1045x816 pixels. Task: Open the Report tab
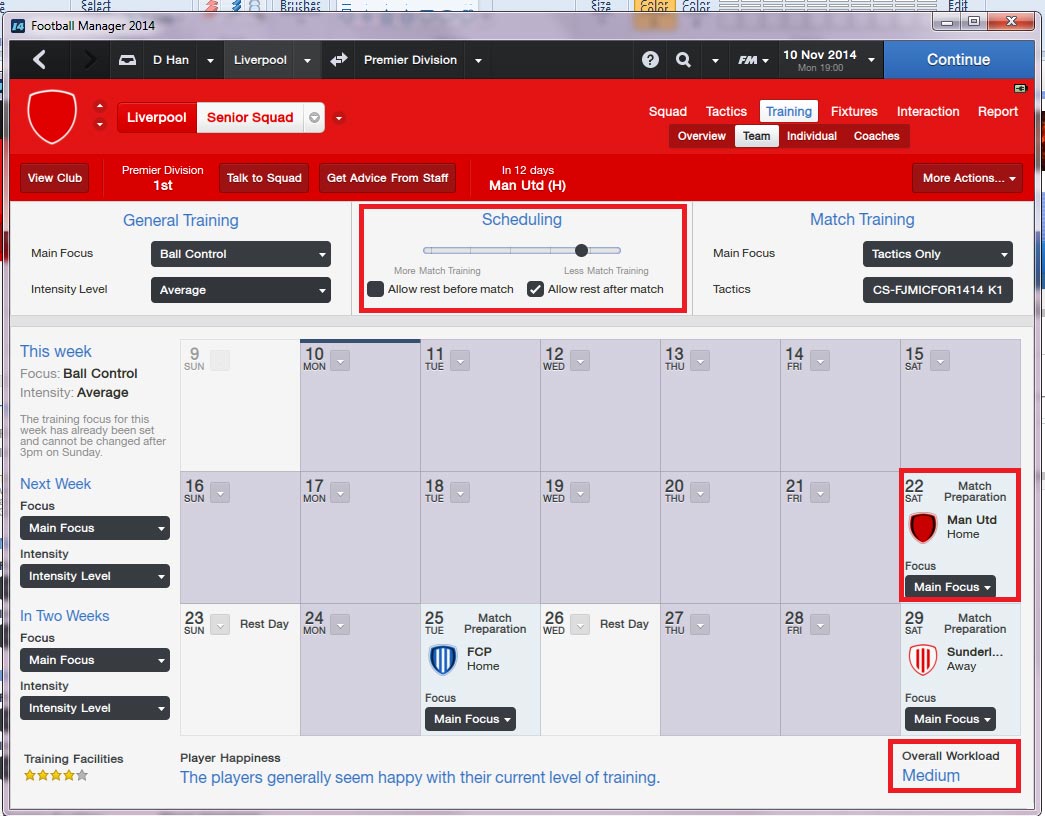click(x=998, y=111)
